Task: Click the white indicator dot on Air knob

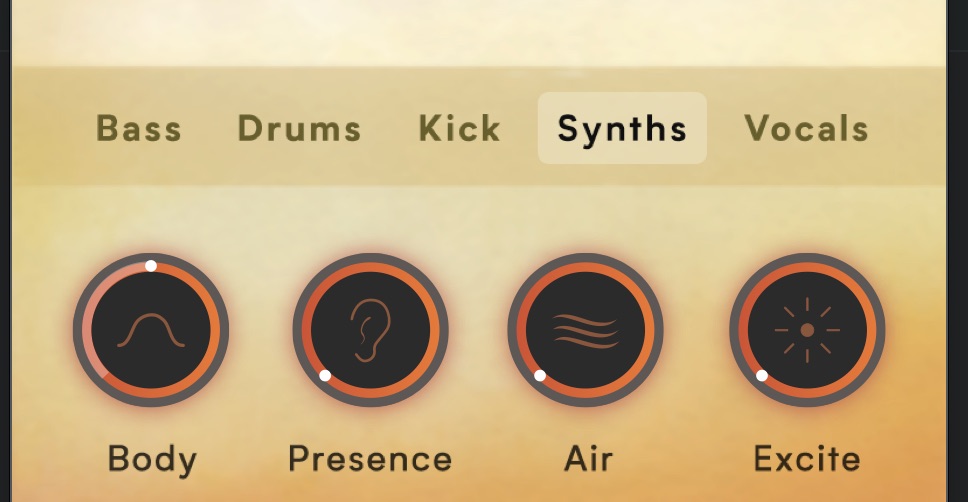Action: (540, 375)
